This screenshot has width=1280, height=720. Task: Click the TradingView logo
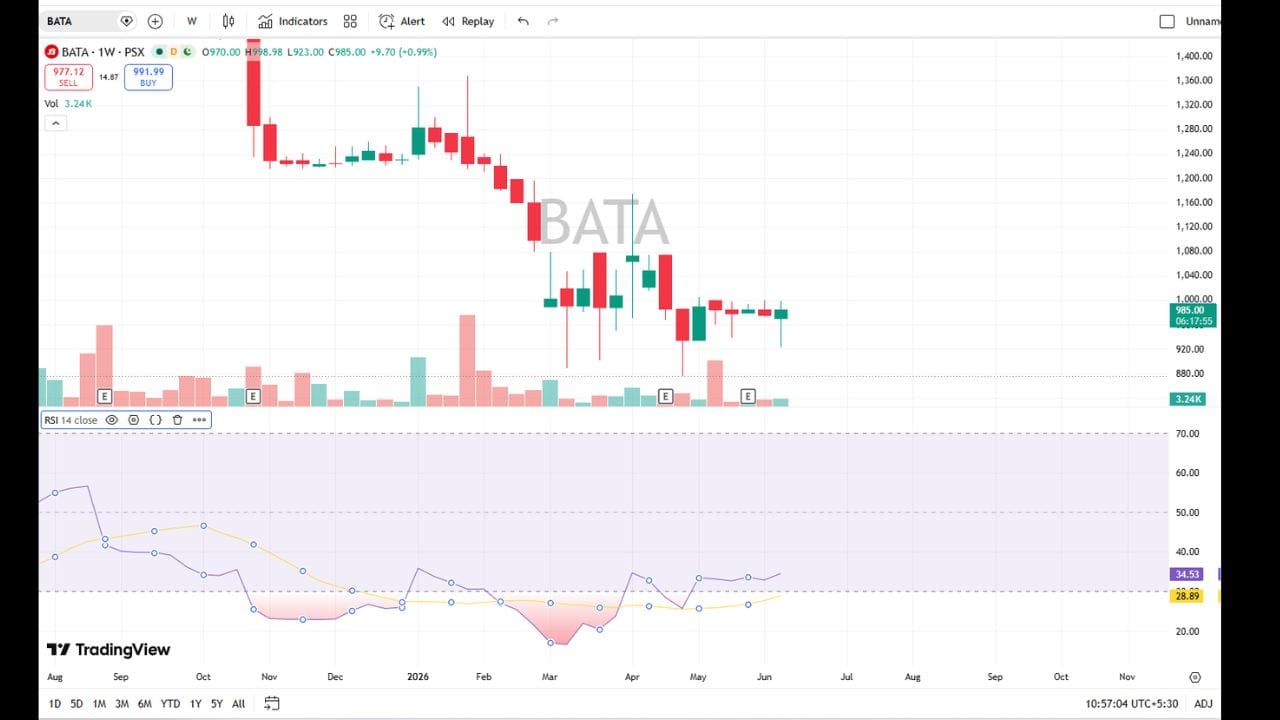click(108, 650)
